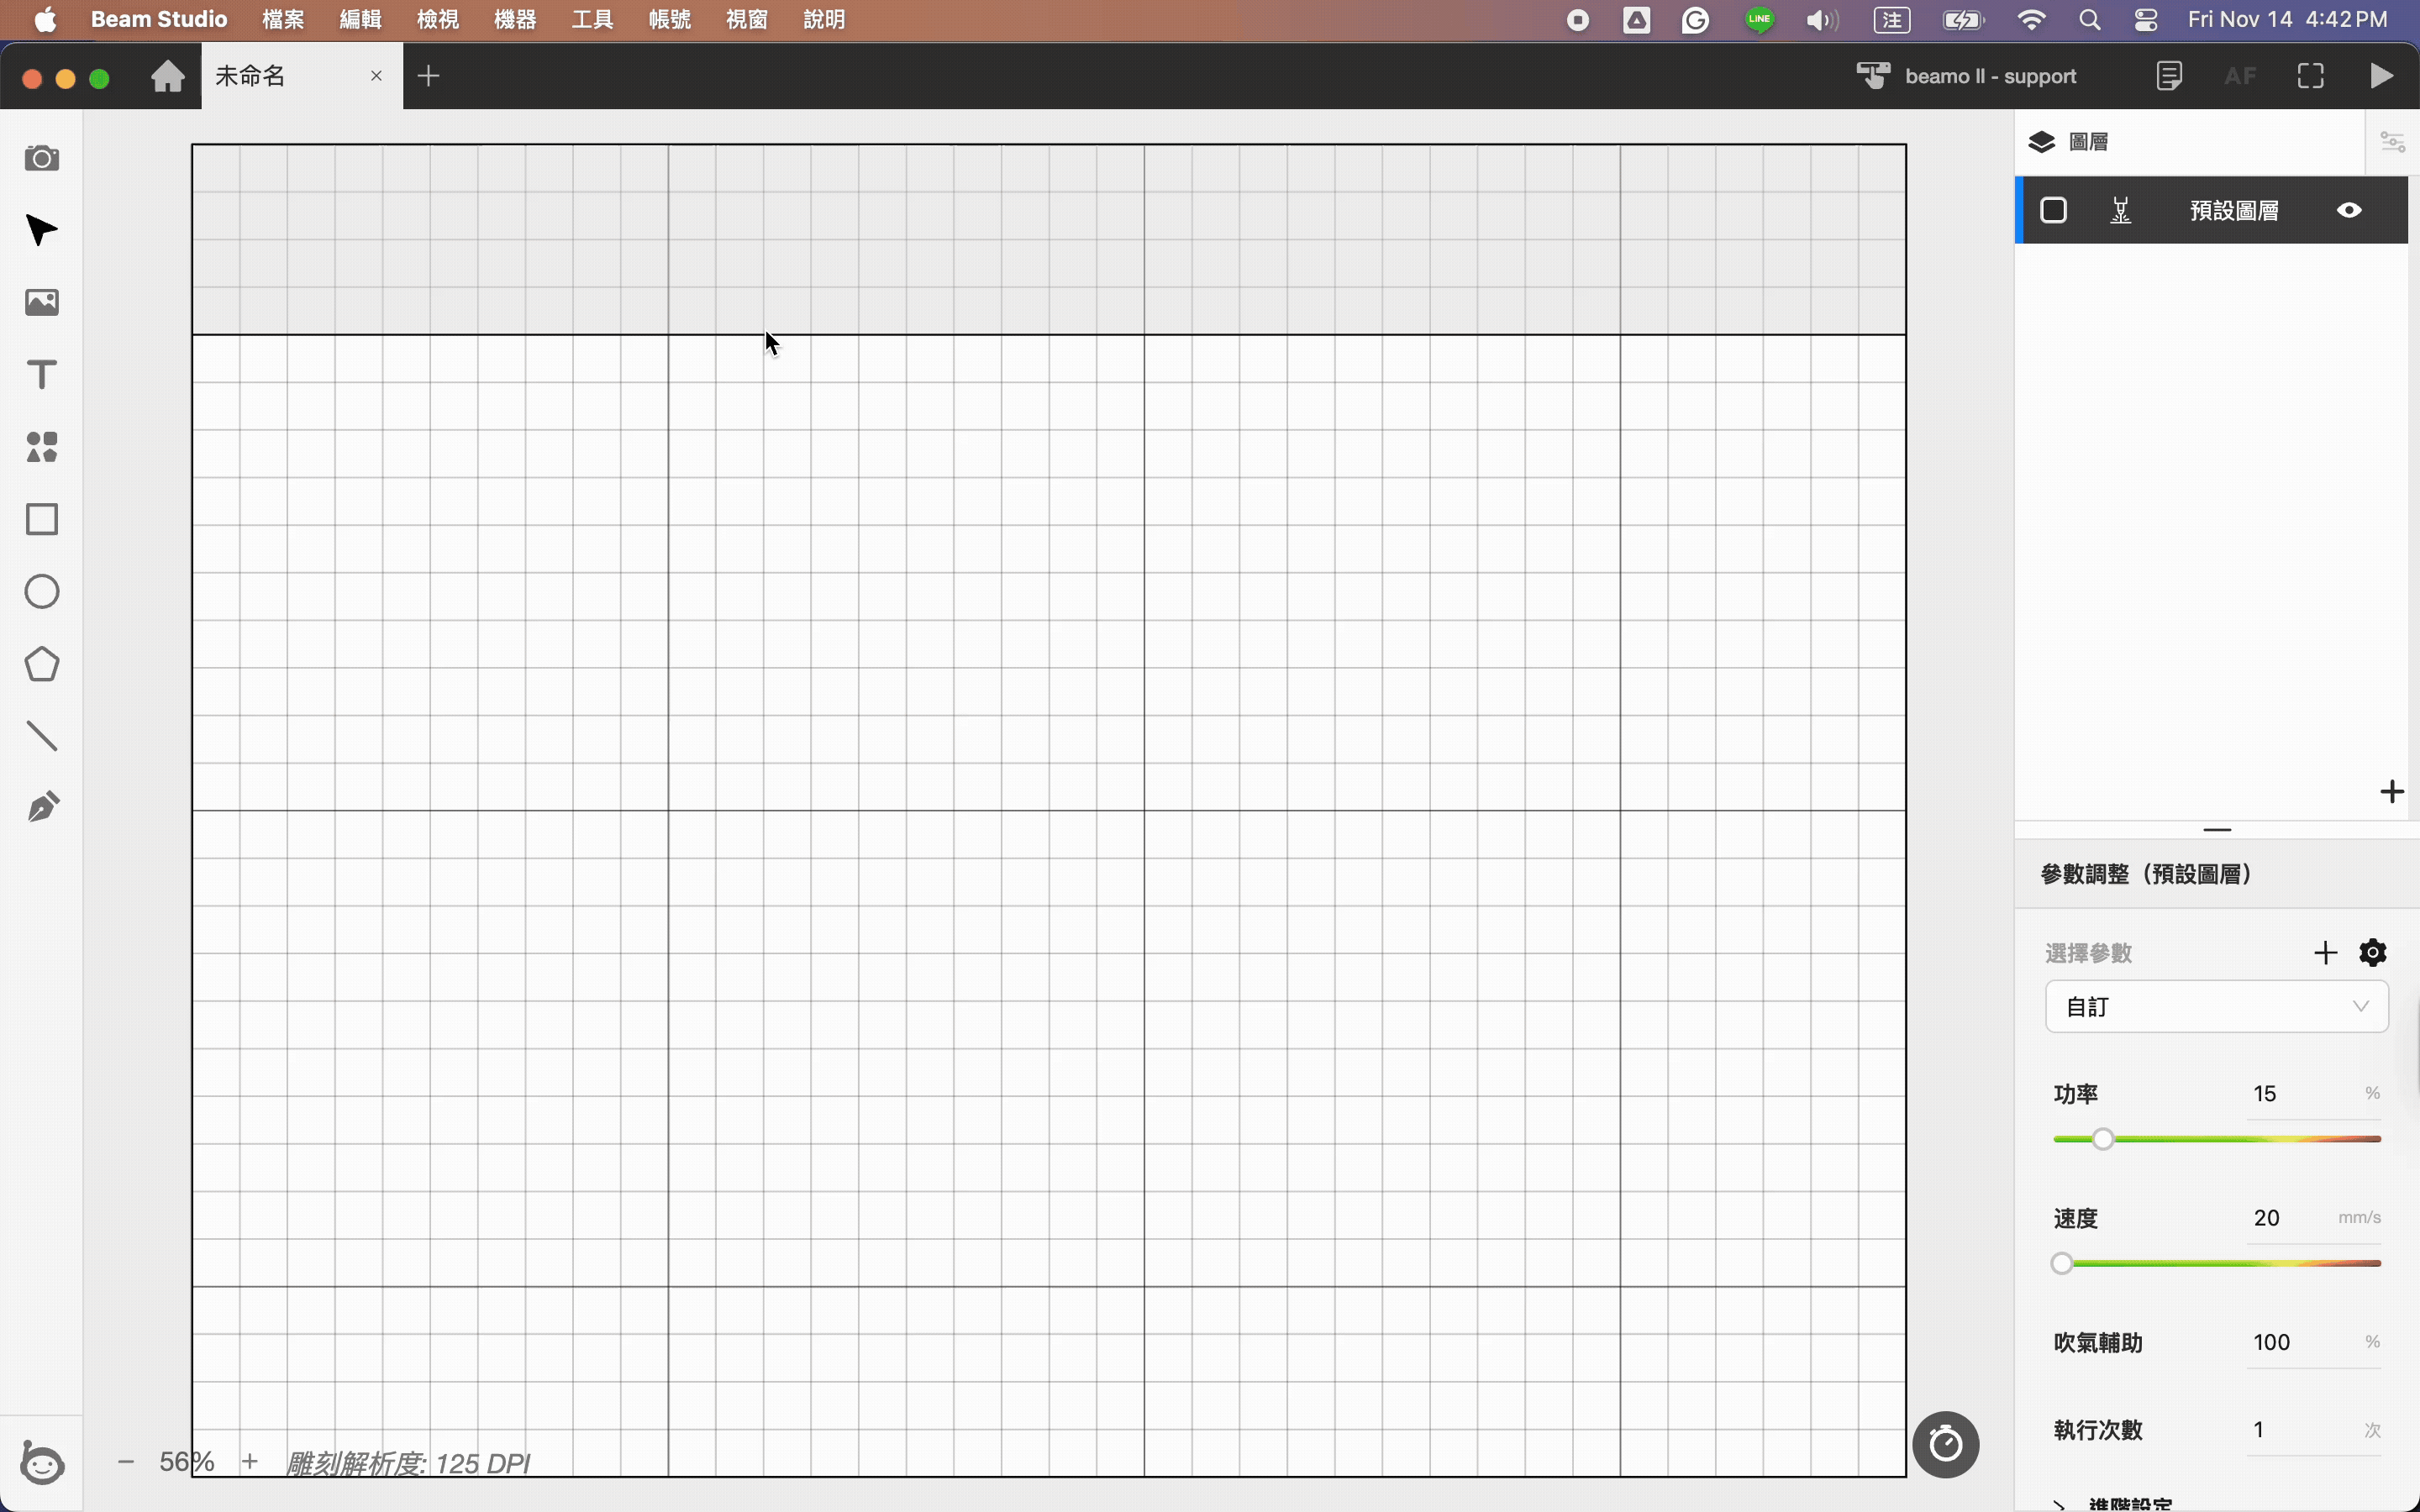2420x1512 pixels.
Task: Click the 雕刻解析度: 125 DPI label
Action: tap(408, 1463)
